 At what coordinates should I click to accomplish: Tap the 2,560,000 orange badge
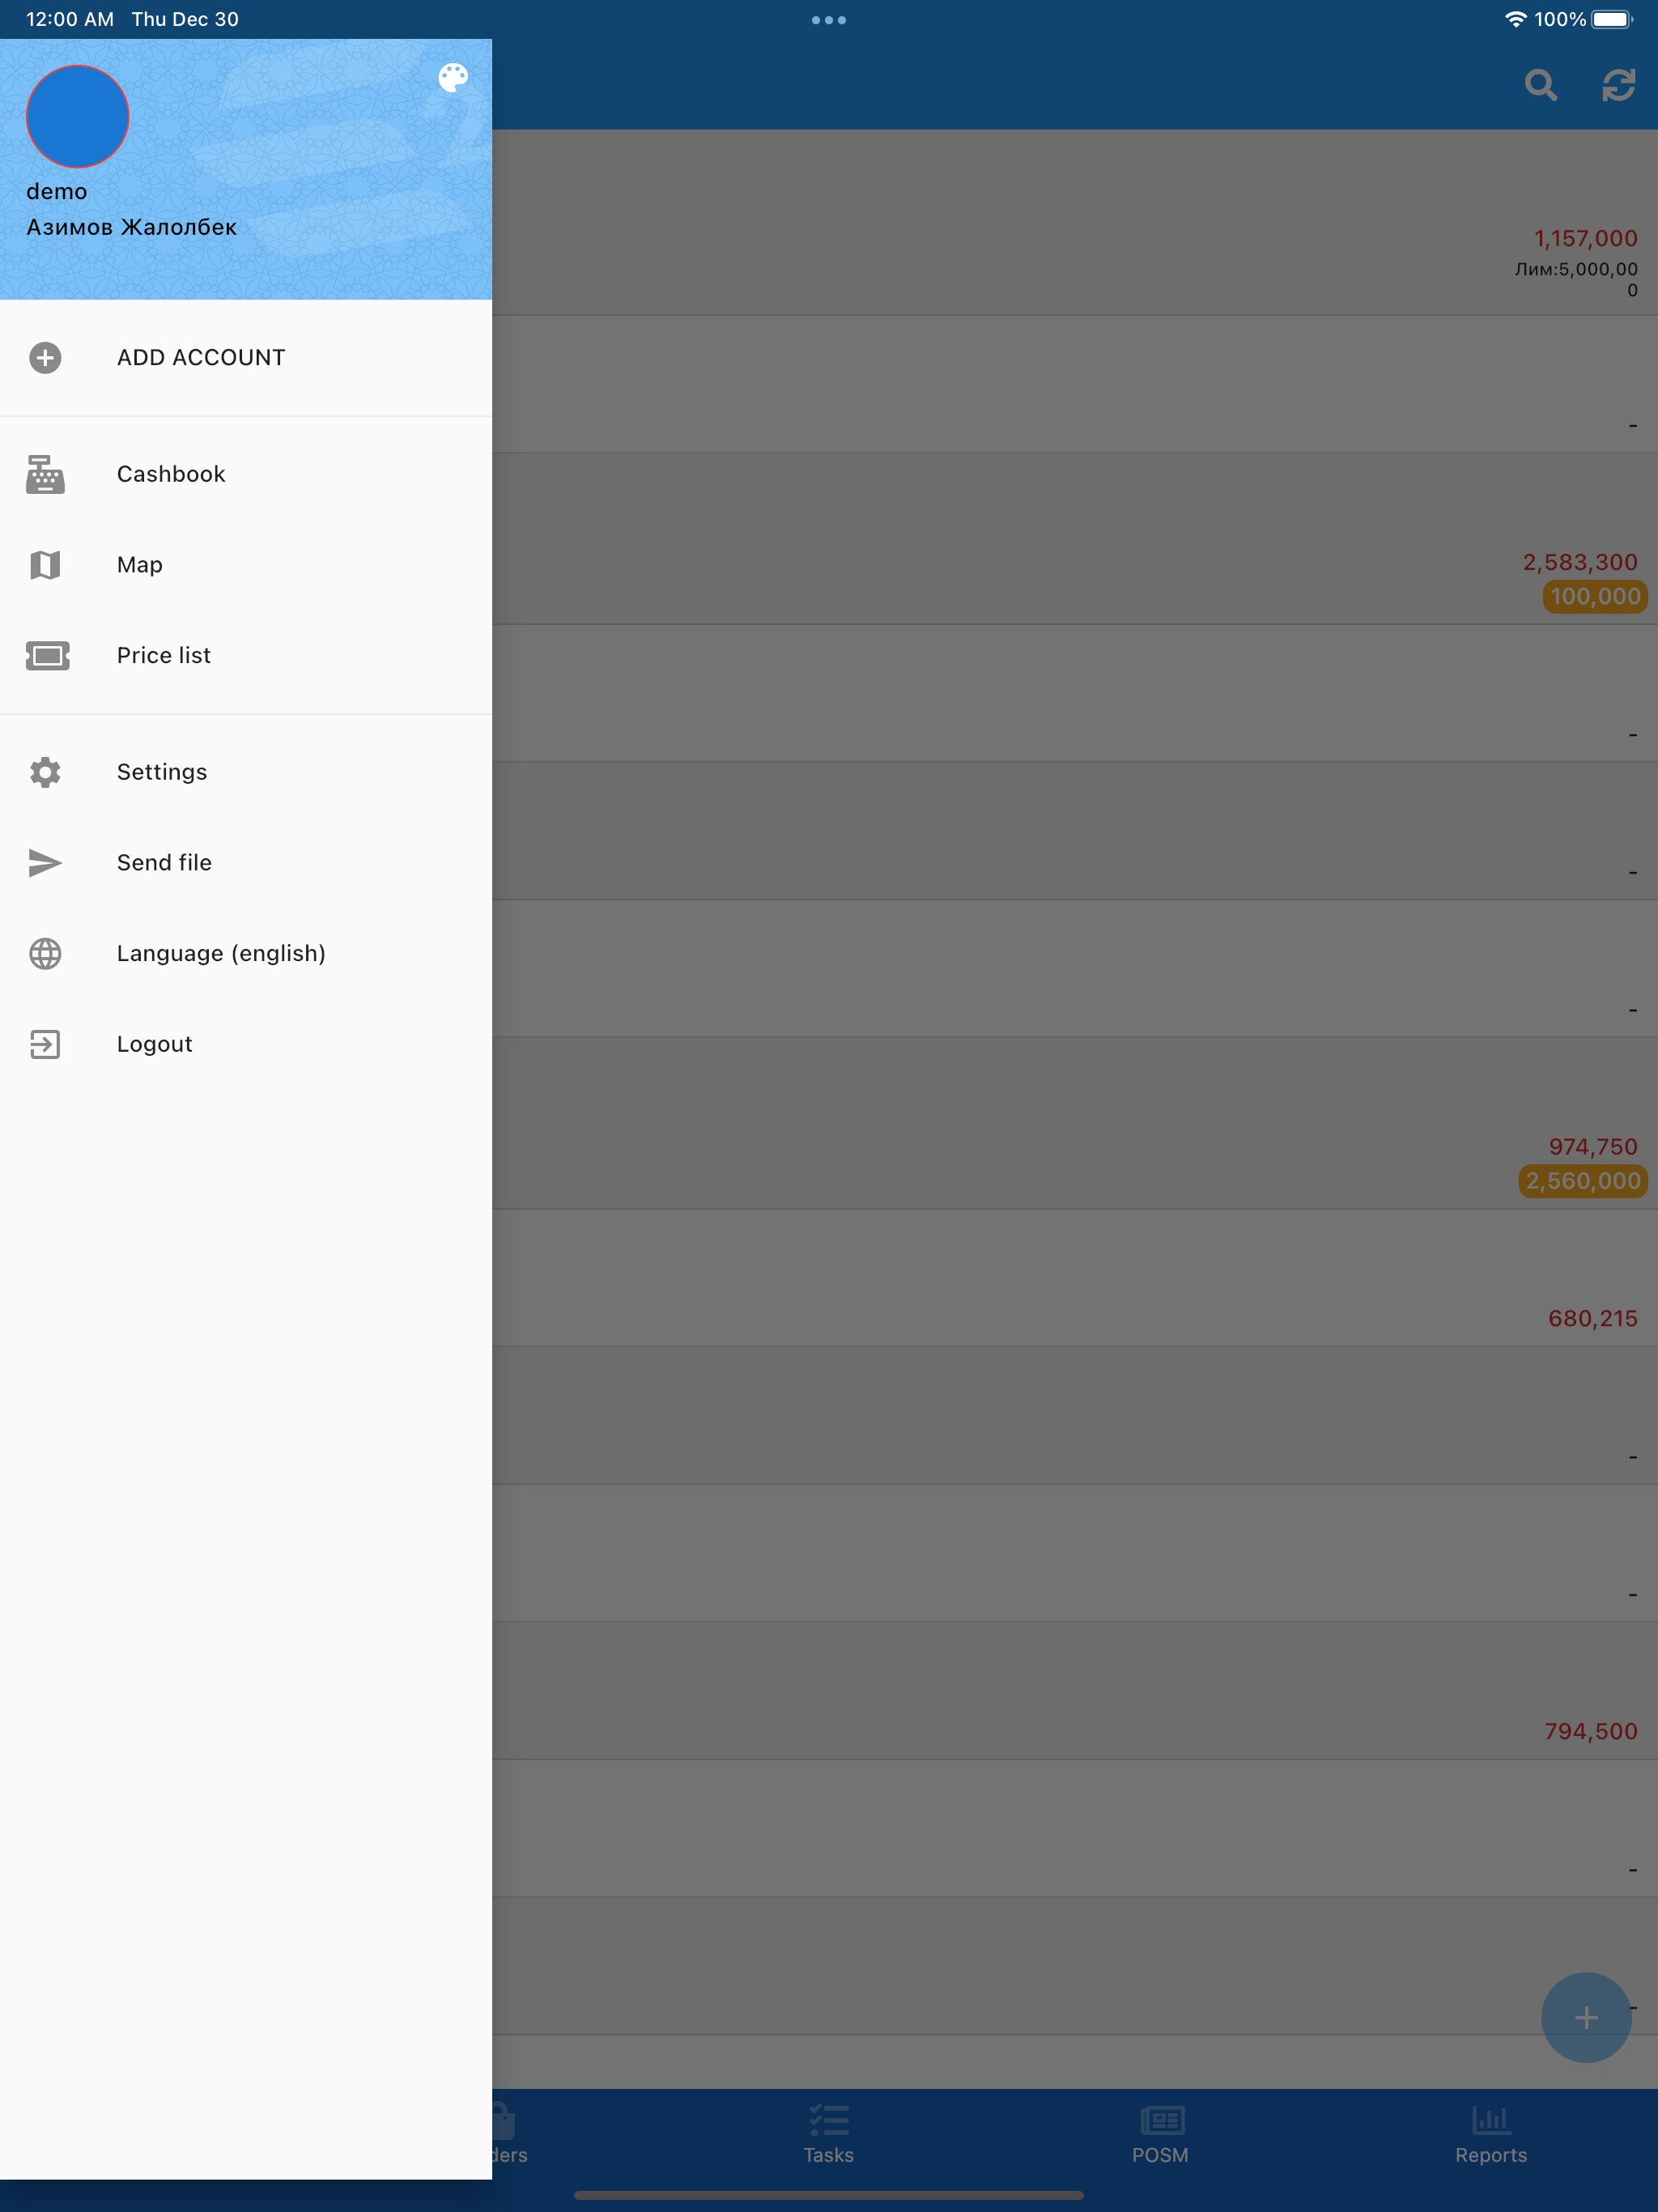coord(1583,1181)
